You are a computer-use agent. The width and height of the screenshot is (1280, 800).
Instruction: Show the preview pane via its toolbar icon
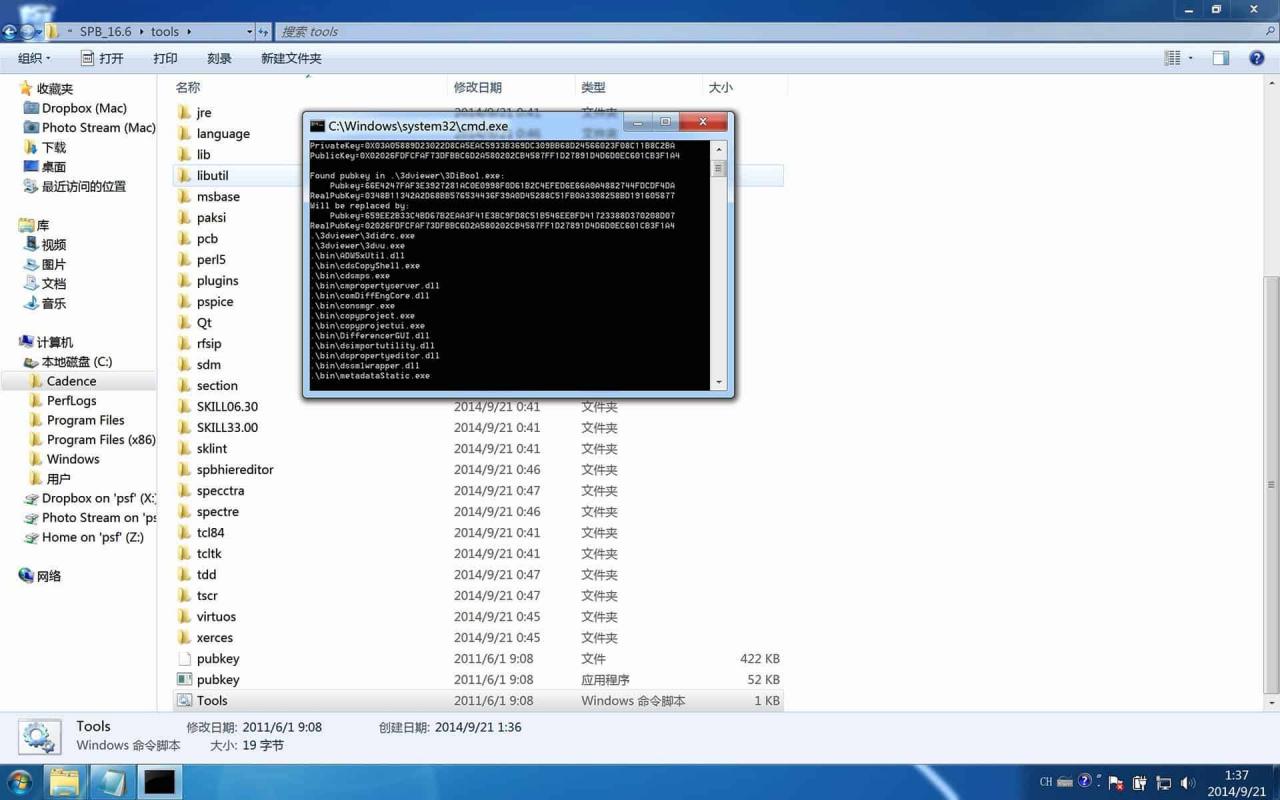[x=1220, y=57]
